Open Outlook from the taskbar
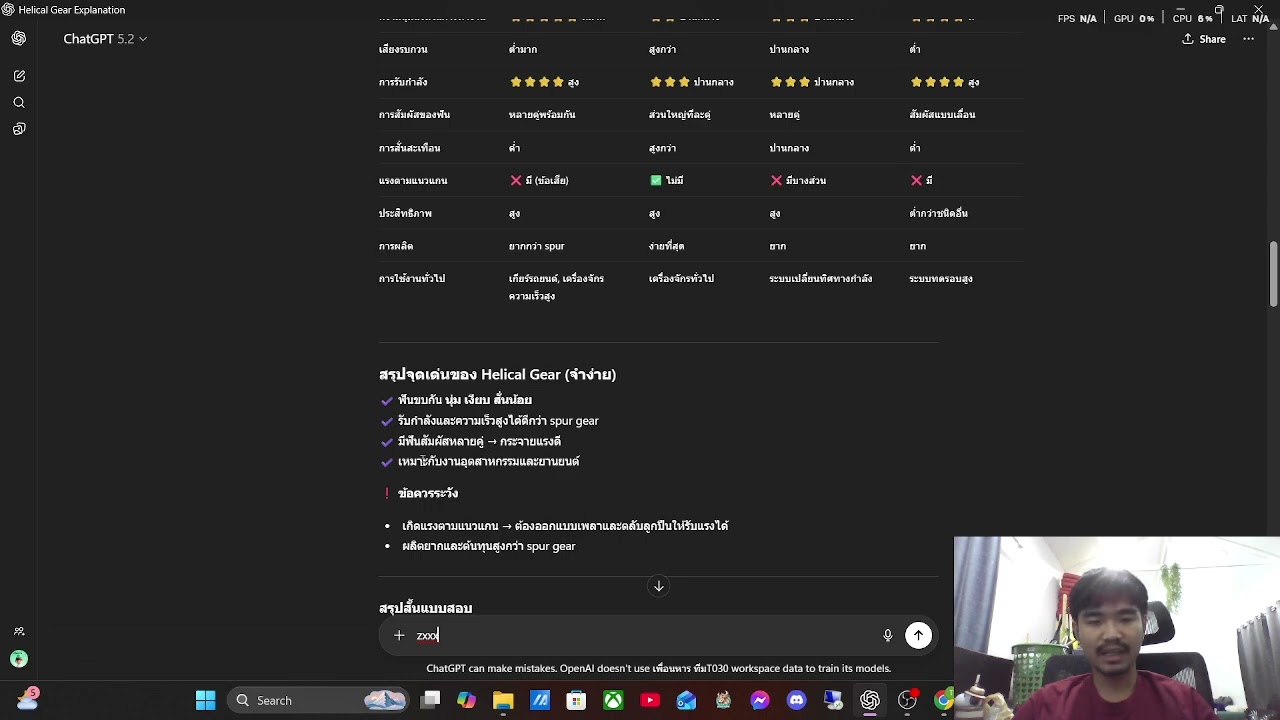 [x=686, y=701]
